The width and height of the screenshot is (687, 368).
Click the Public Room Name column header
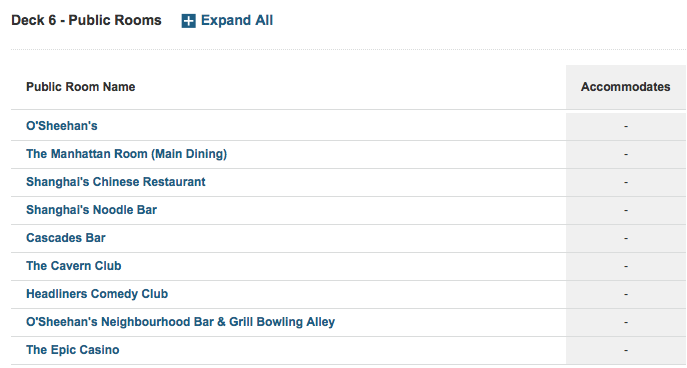[81, 87]
